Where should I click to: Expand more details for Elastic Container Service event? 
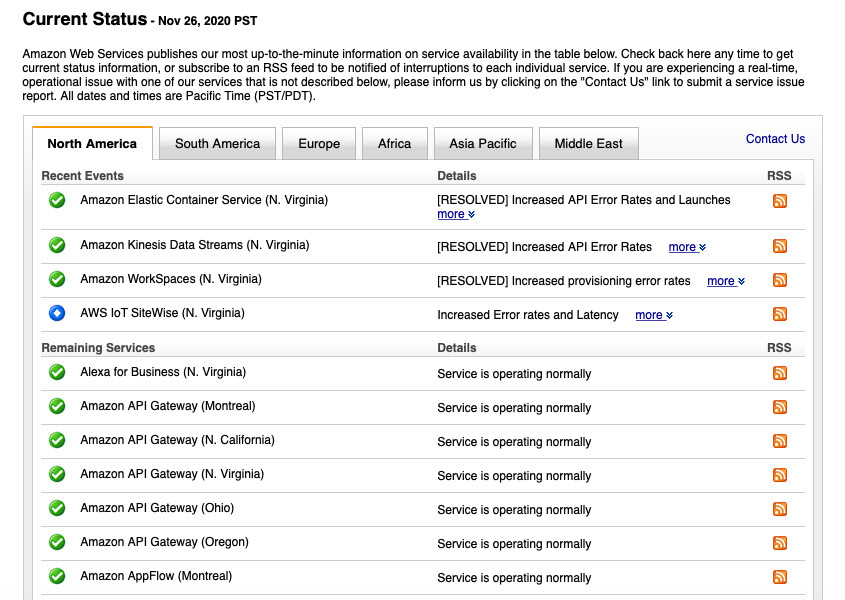pyautogui.click(x=456, y=214)
